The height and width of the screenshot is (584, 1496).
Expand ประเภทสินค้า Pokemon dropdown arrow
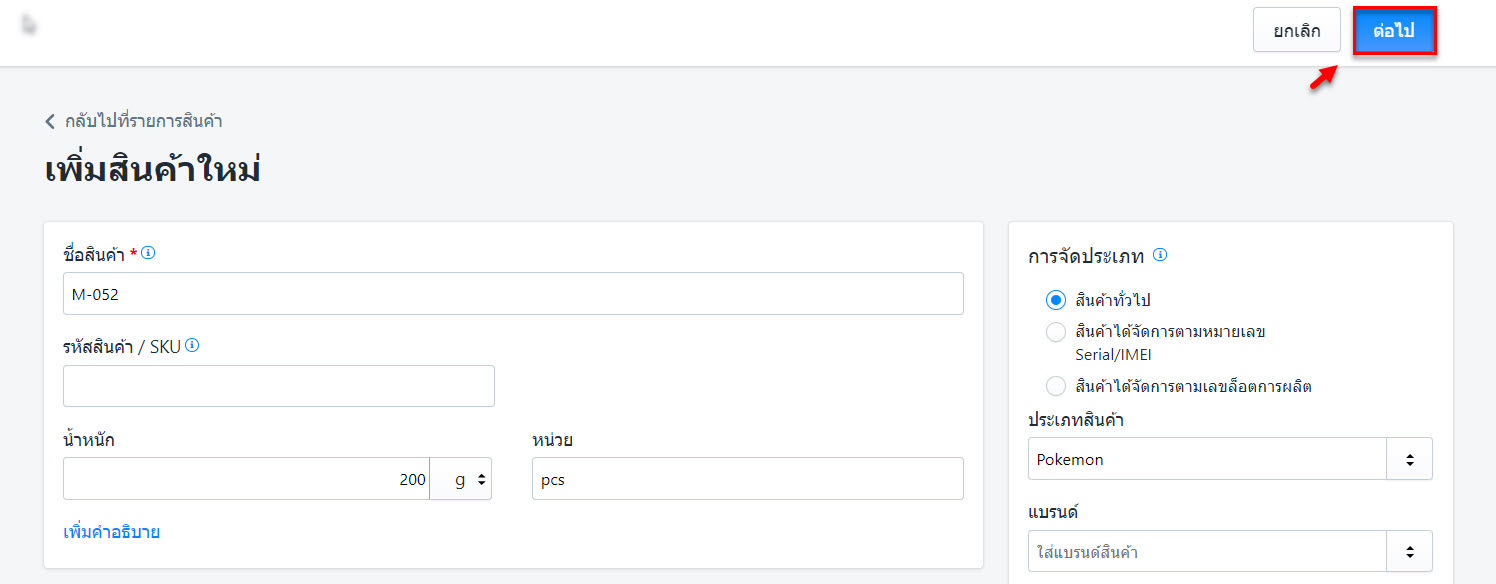coord(1409,459)
